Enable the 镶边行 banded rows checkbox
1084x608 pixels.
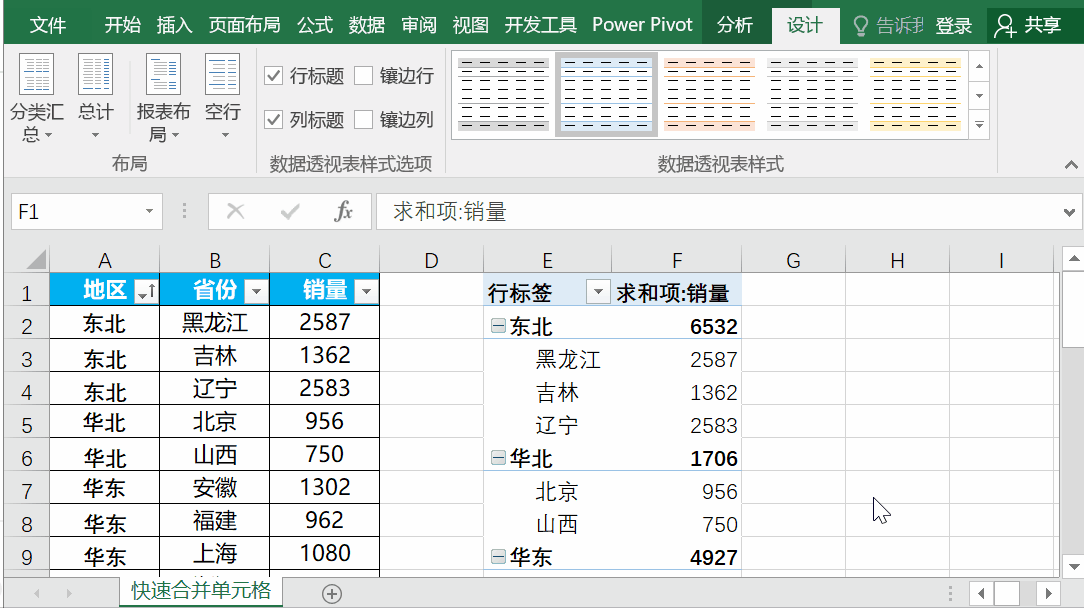(x=364, y=75)
